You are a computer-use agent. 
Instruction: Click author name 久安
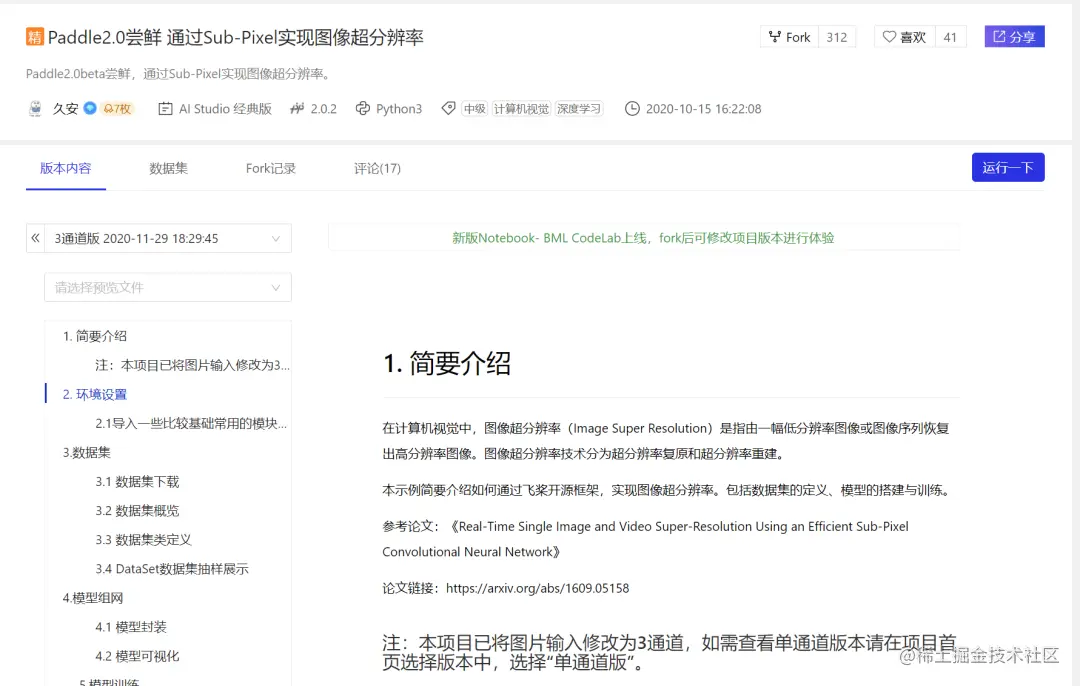coord(65,109)
